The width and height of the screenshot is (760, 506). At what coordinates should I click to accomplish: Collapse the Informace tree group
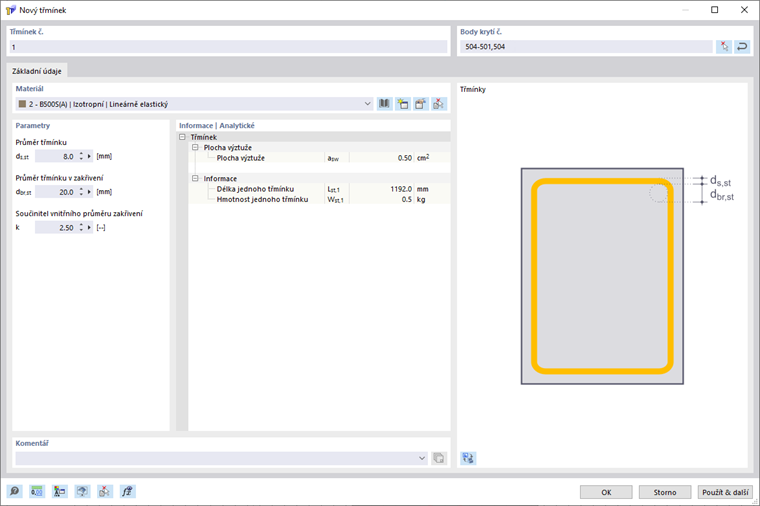(x=195, y=178)
